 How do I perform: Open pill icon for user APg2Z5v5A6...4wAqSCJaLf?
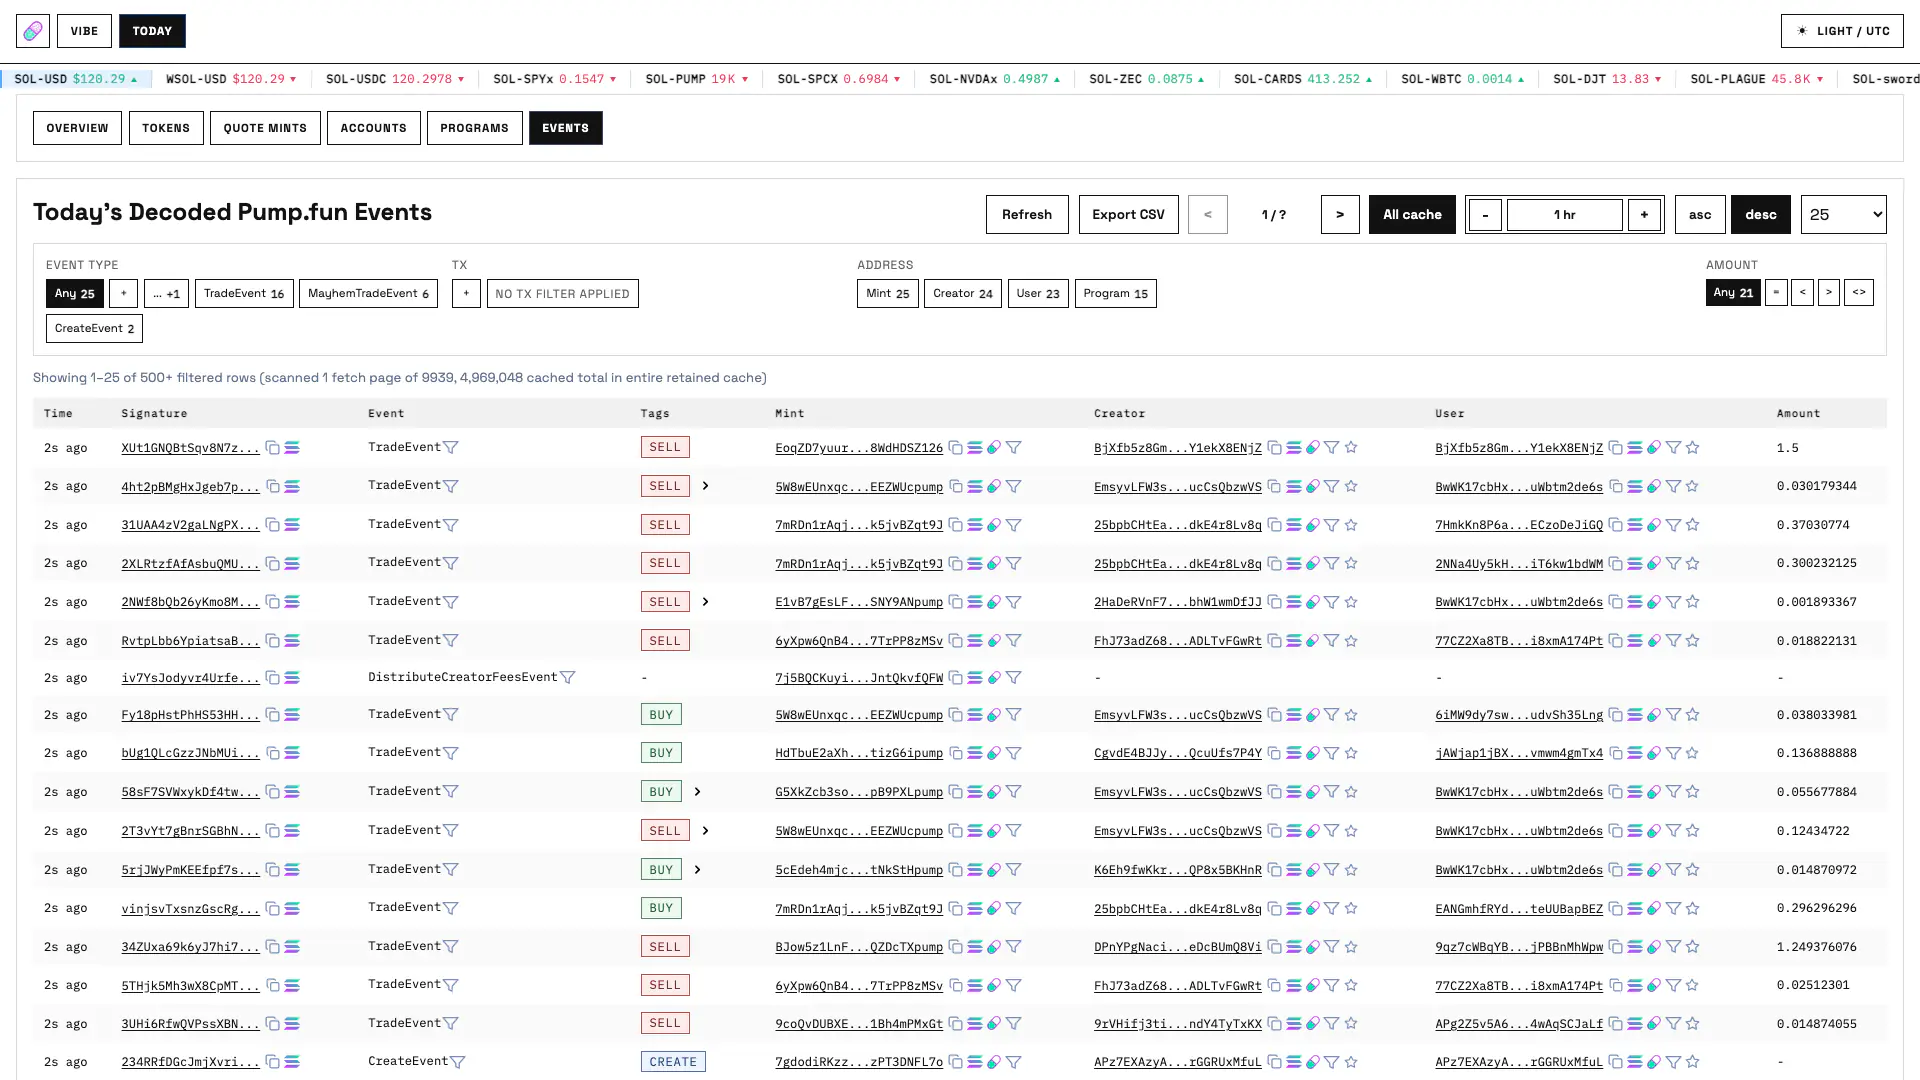tap(1654, 1024)
